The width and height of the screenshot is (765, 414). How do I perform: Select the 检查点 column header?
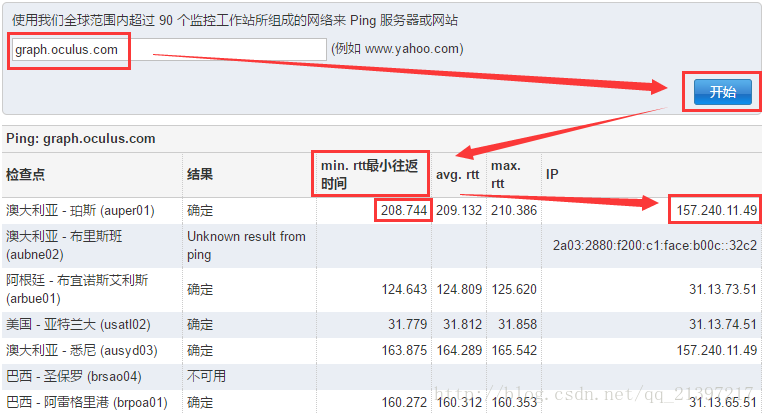tap(25, 175)
